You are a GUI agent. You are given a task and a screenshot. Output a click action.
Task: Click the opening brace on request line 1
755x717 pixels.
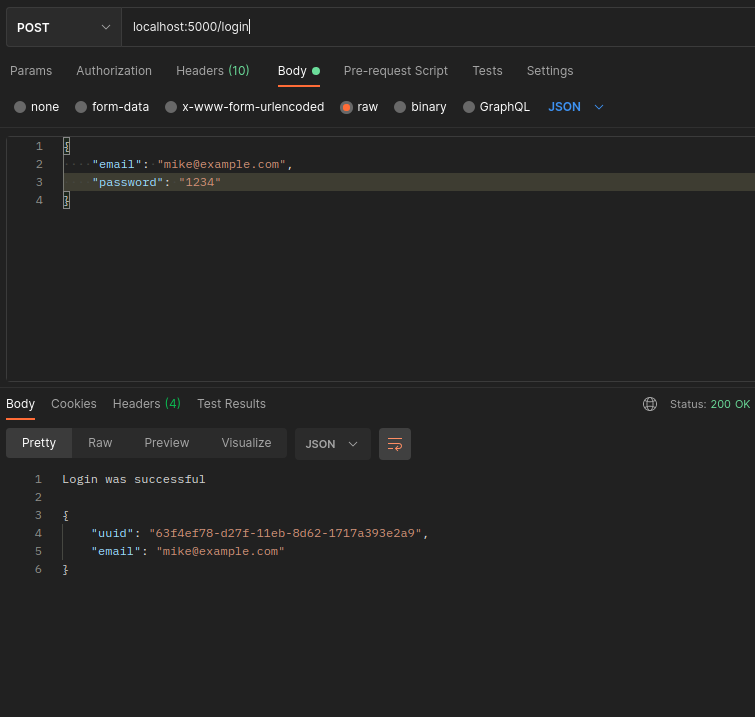point(66,146)
